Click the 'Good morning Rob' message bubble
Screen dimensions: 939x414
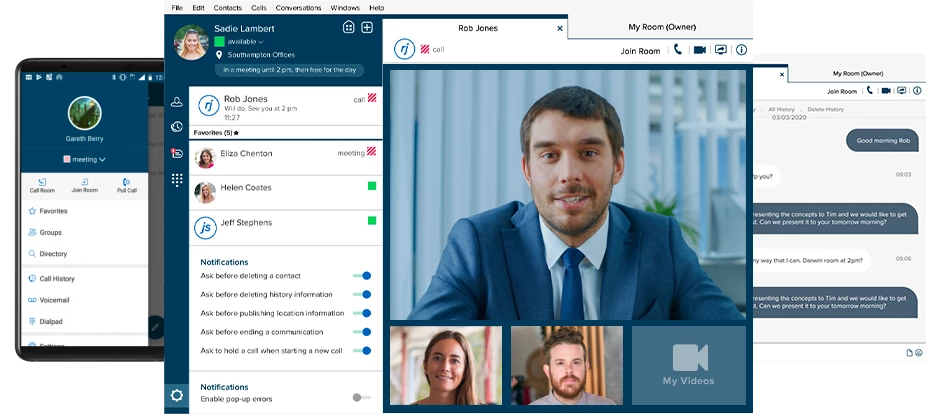pos(882,140)
